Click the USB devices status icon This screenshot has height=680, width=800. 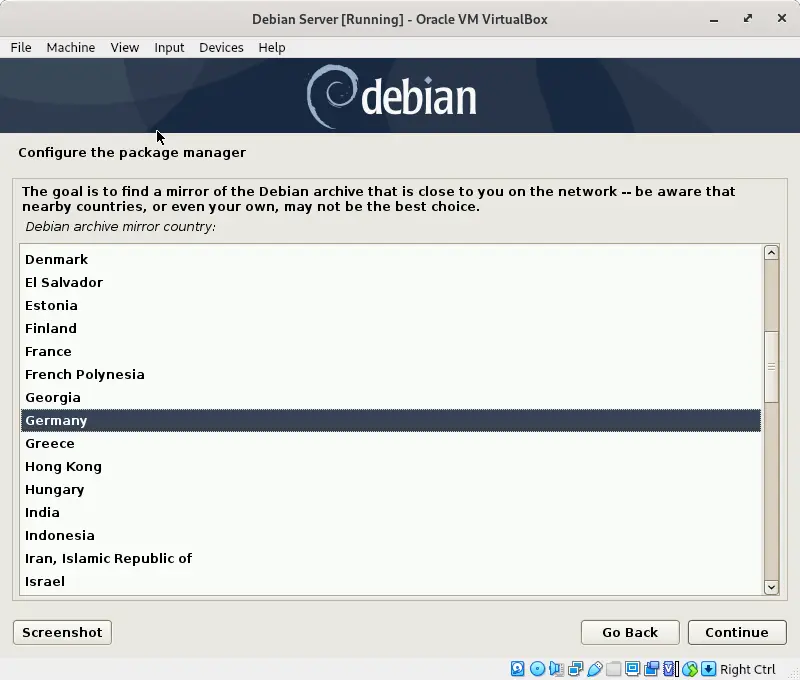(x=594, y=668)
